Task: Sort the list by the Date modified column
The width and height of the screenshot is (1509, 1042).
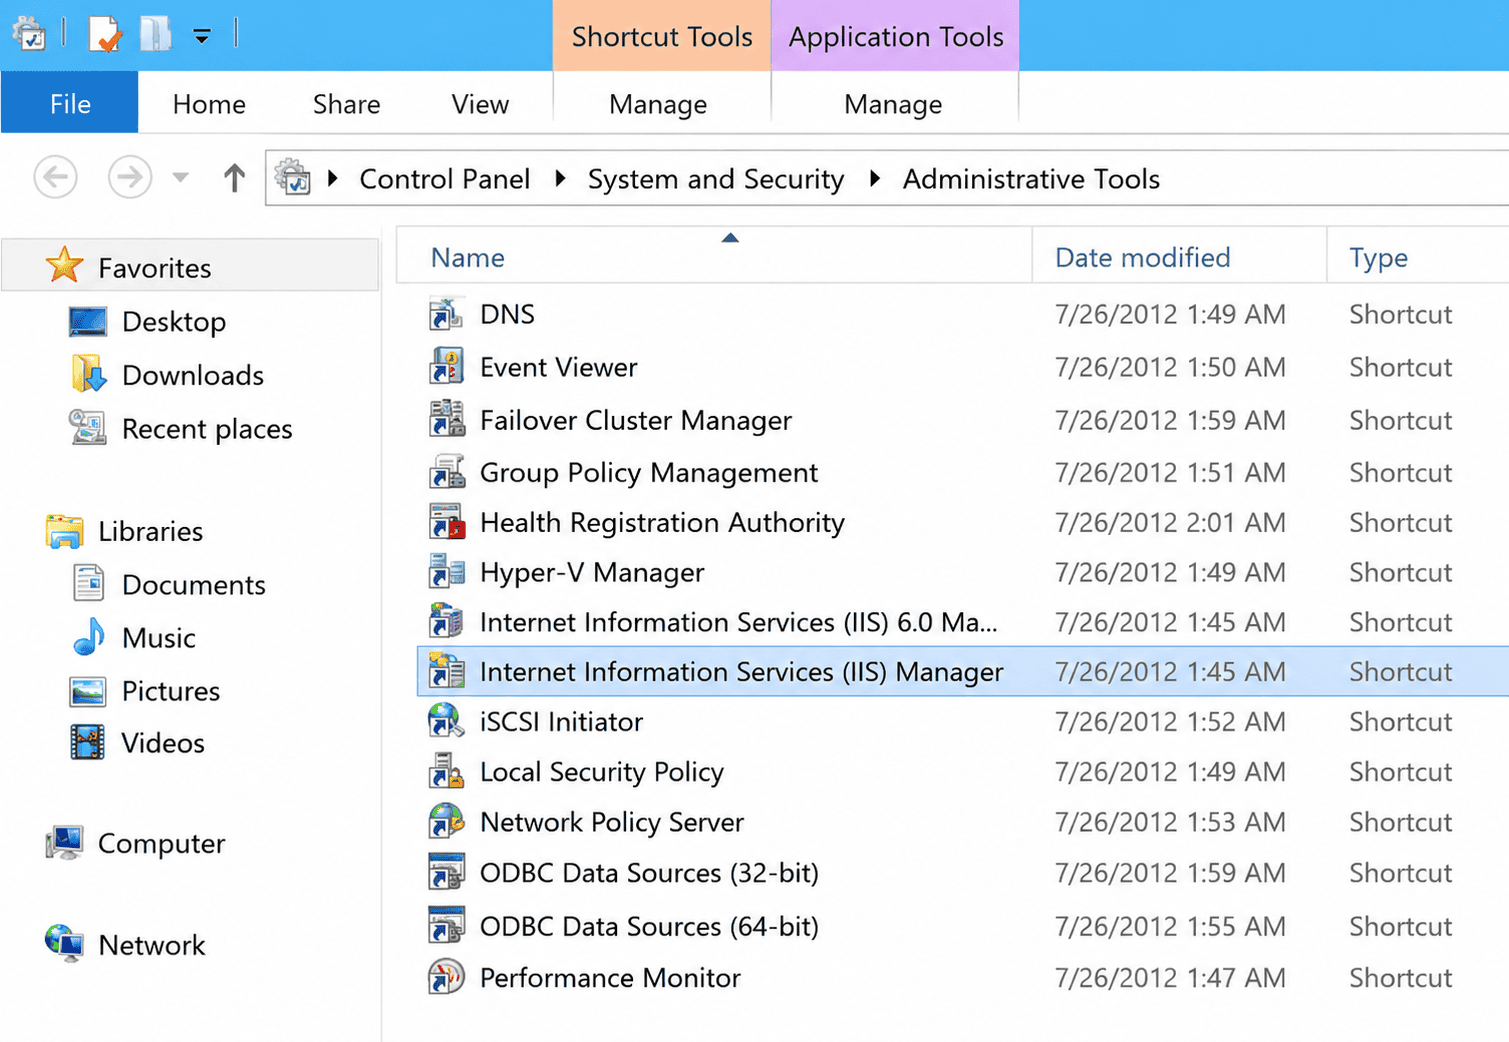Action: click(1142, 257)
